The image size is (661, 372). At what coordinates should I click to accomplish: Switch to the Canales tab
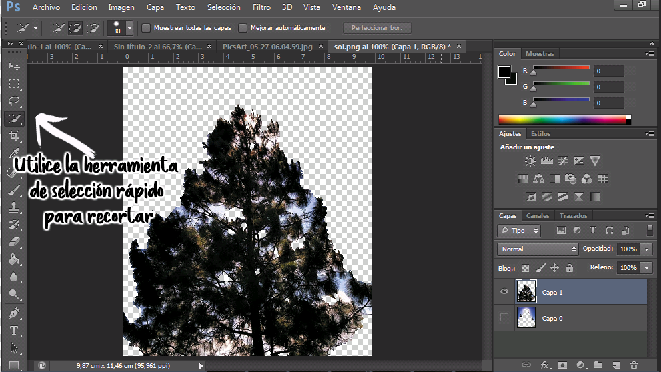click(x=537, y=216)
